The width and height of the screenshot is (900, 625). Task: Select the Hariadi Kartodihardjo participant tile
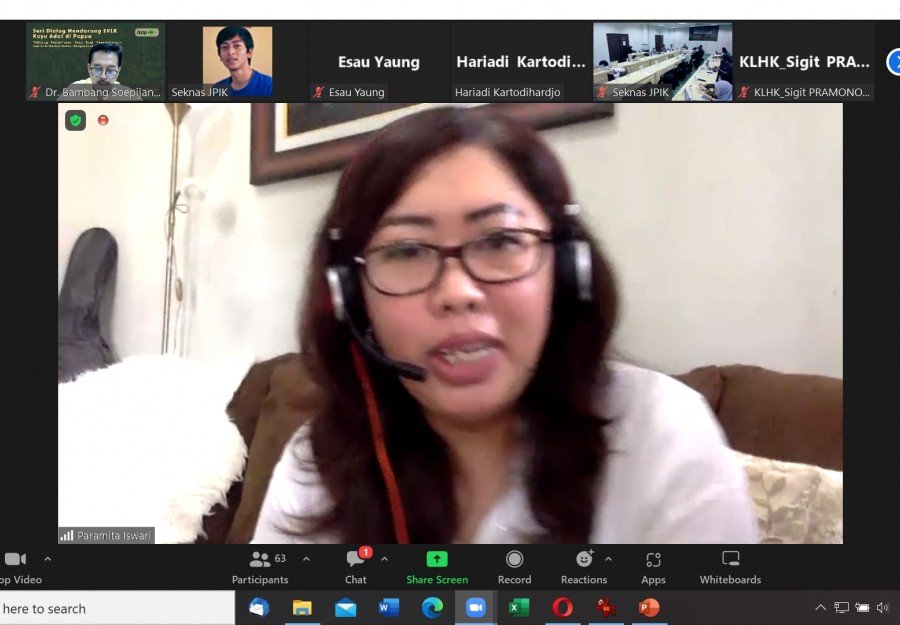click(x=521, y=61)
